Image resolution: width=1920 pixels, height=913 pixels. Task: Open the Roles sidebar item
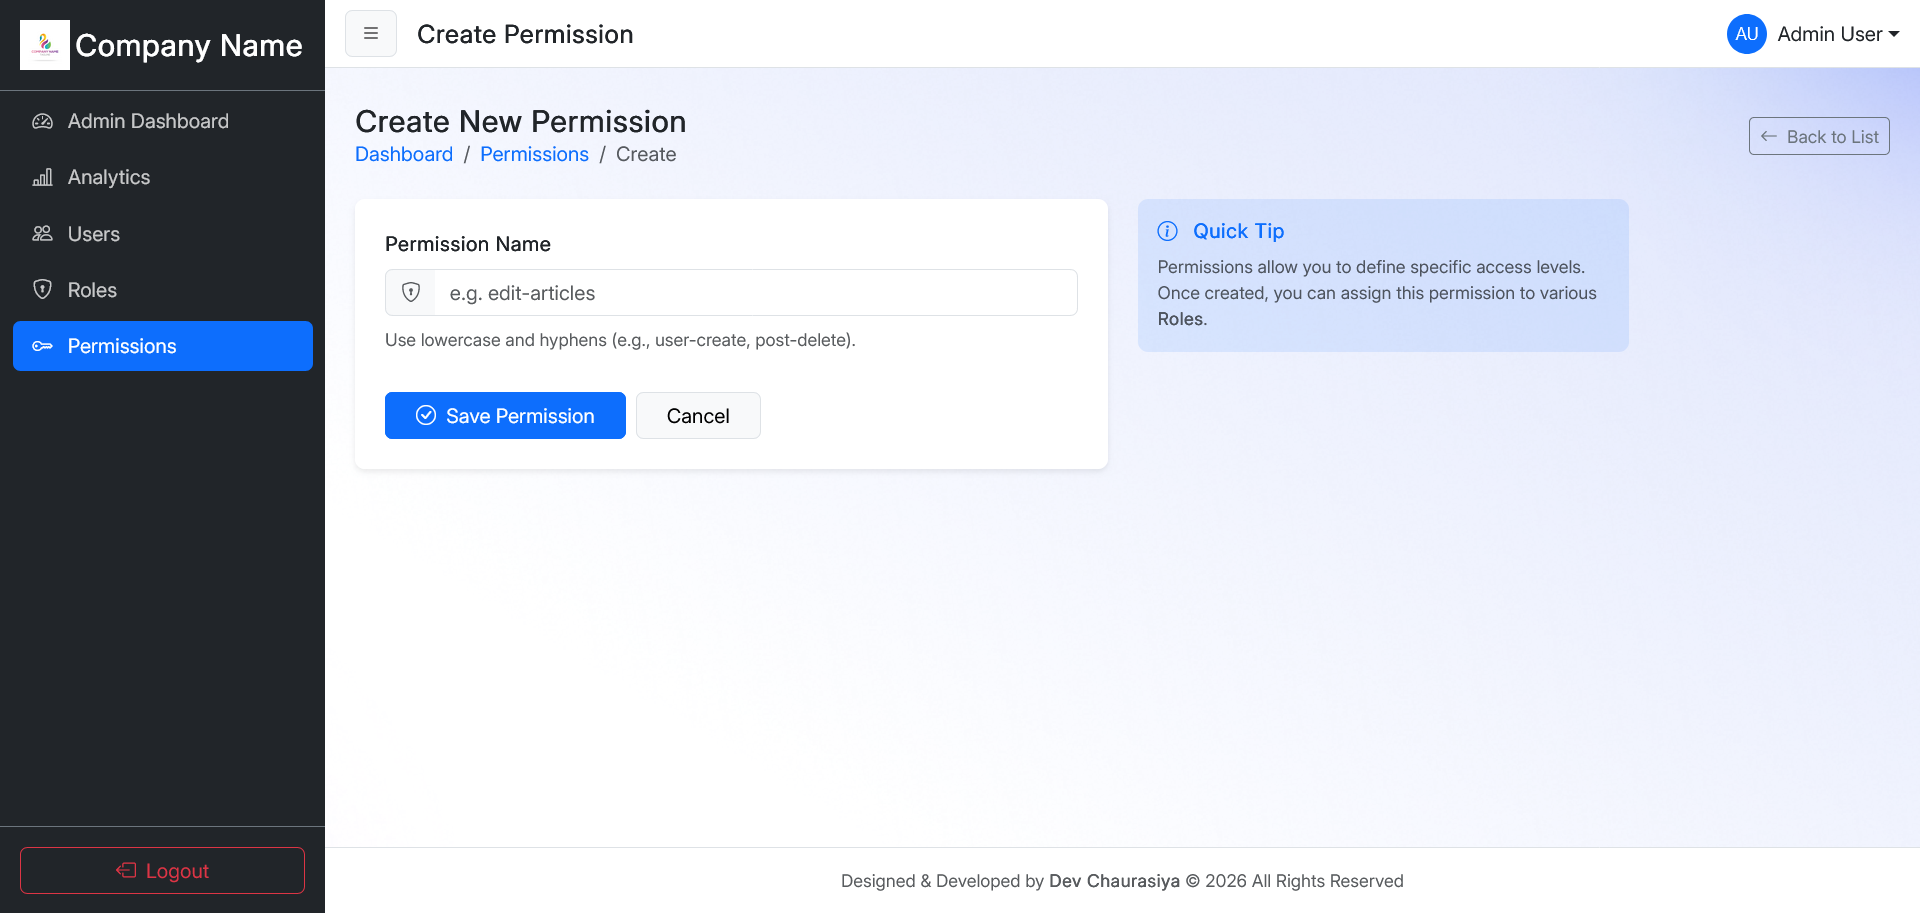(92, 290)
